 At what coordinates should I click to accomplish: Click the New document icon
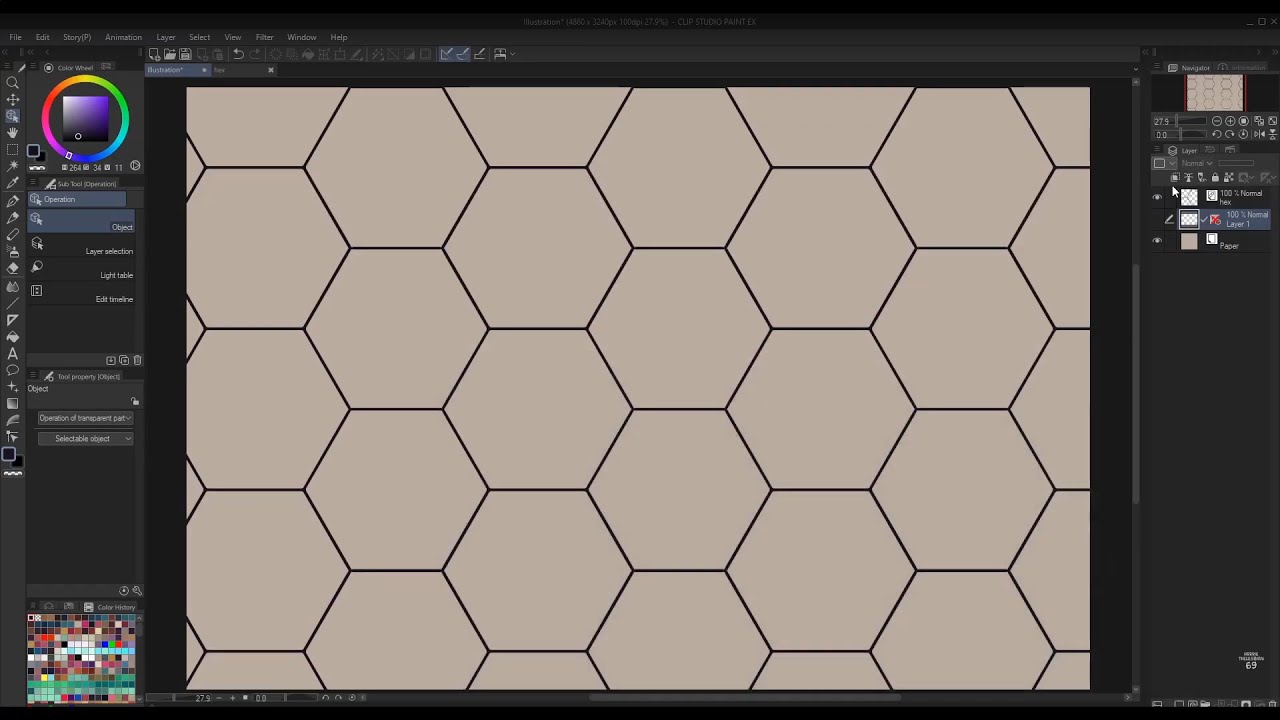[155, 54]
